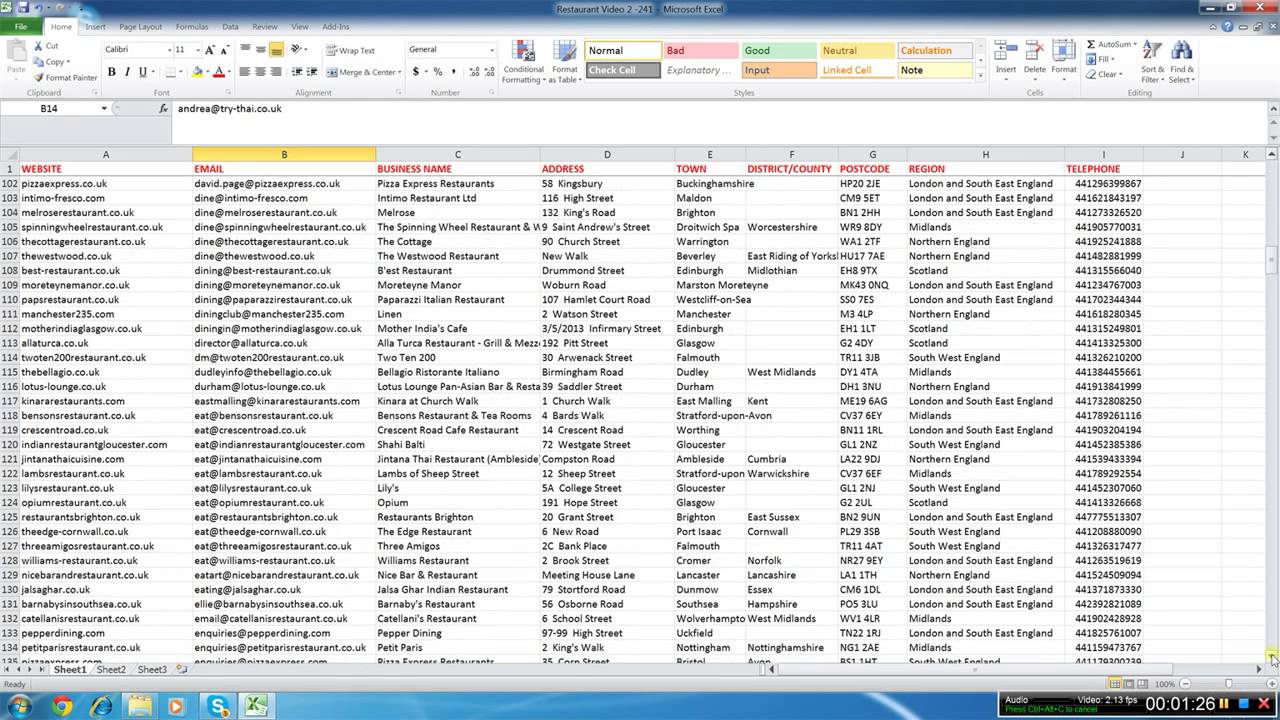The width and height of the screenshot is (1280, 720).
Task: Switch to the Page Layout tab
Action: click(140, 27)
